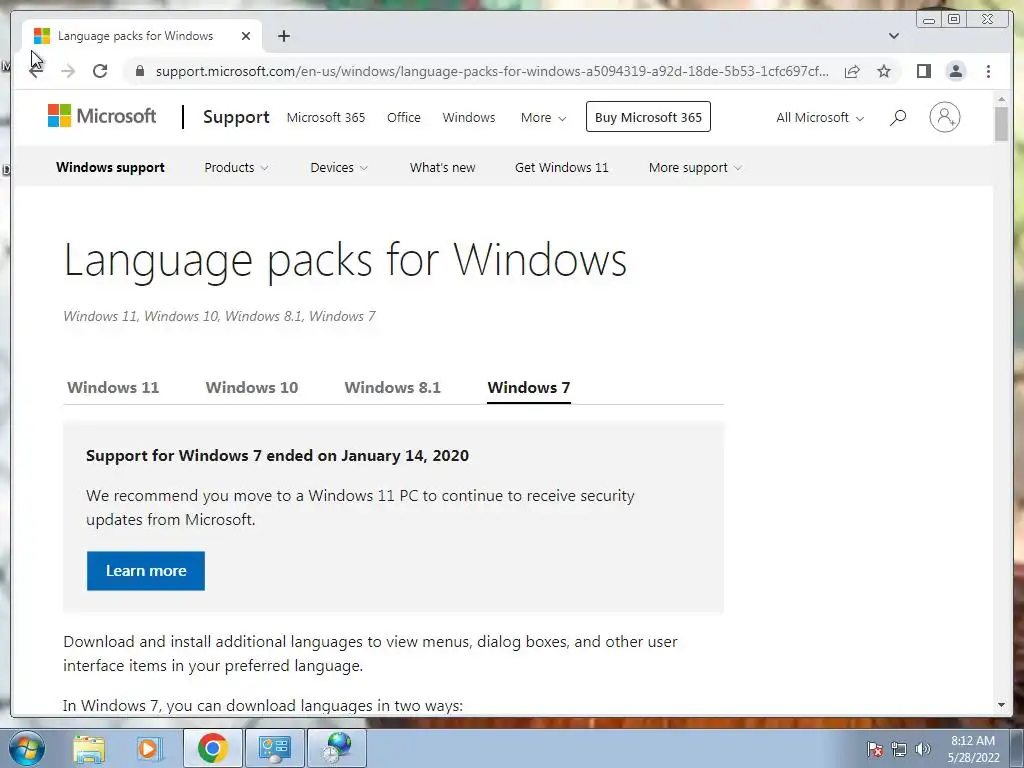Open Windows support link

click(110, 167)
